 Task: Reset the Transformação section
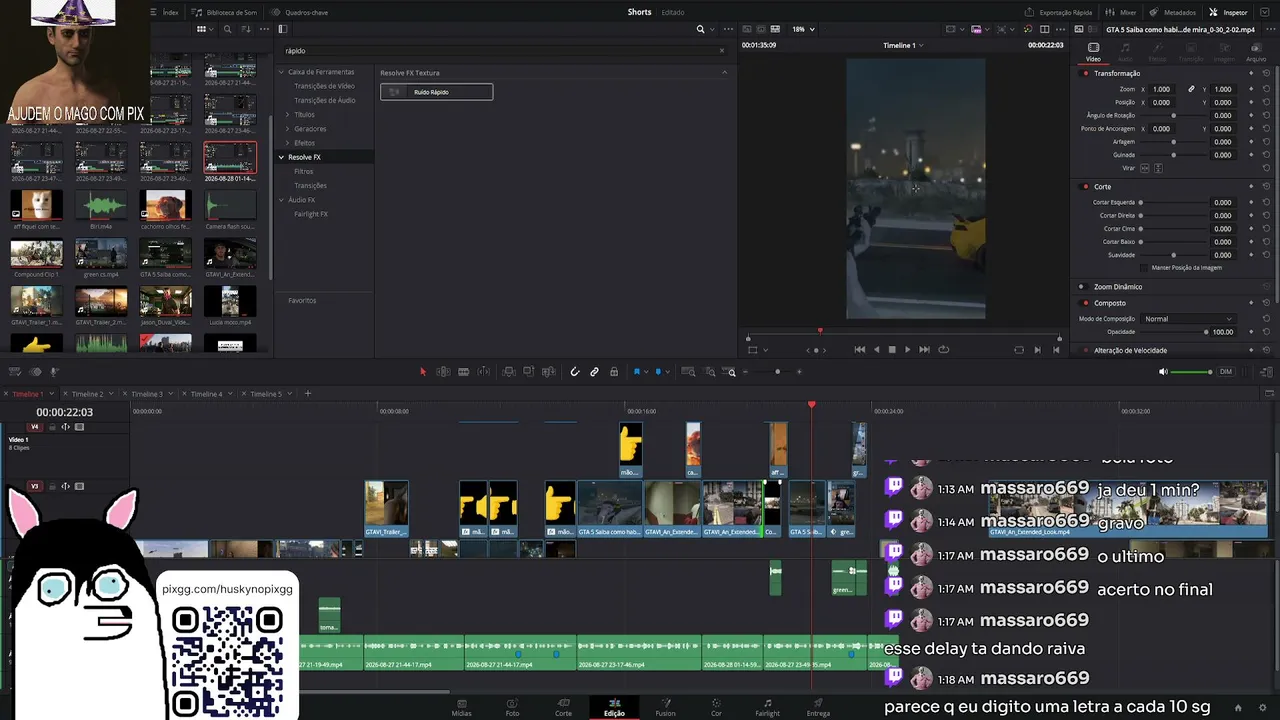(x=1266, y=73)
